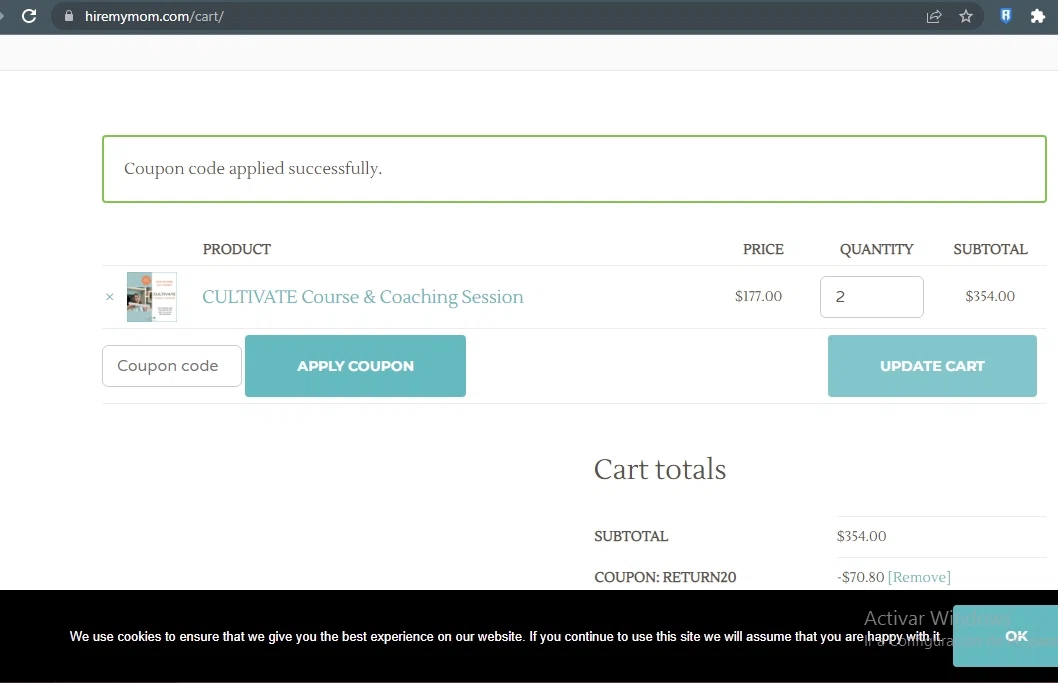Share this page using the share icon
Viewport: 1058px width, 683px height.
tap(934, 16)
